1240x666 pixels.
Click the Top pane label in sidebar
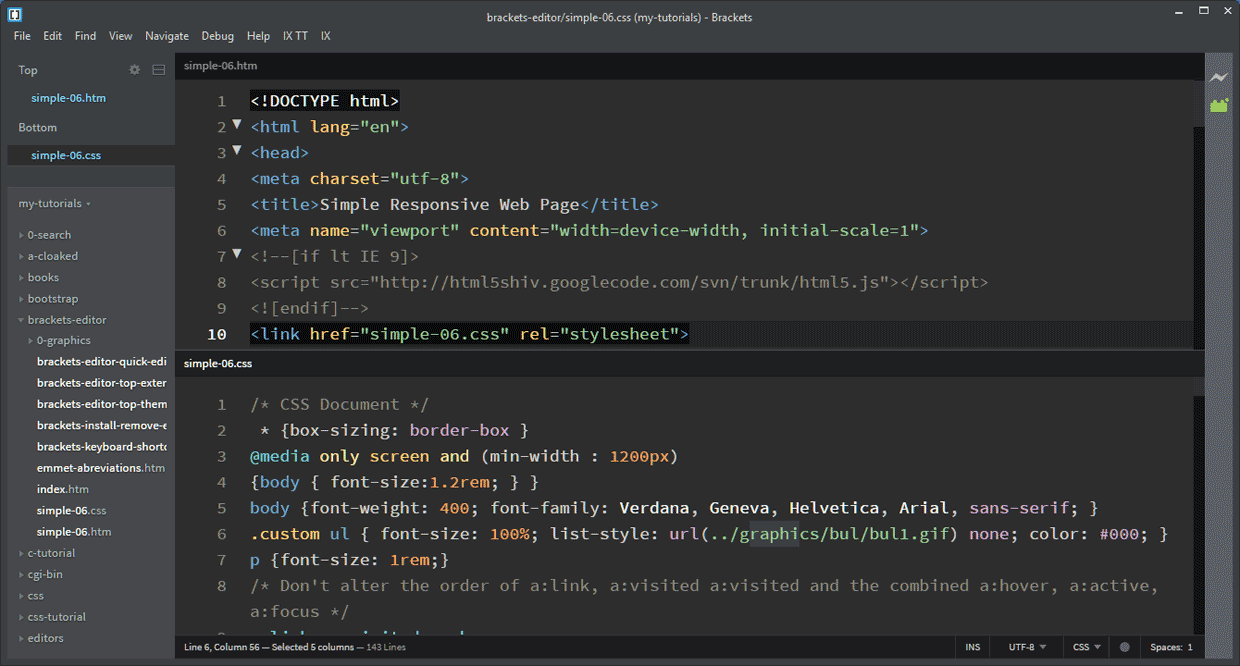coord(28,70)
